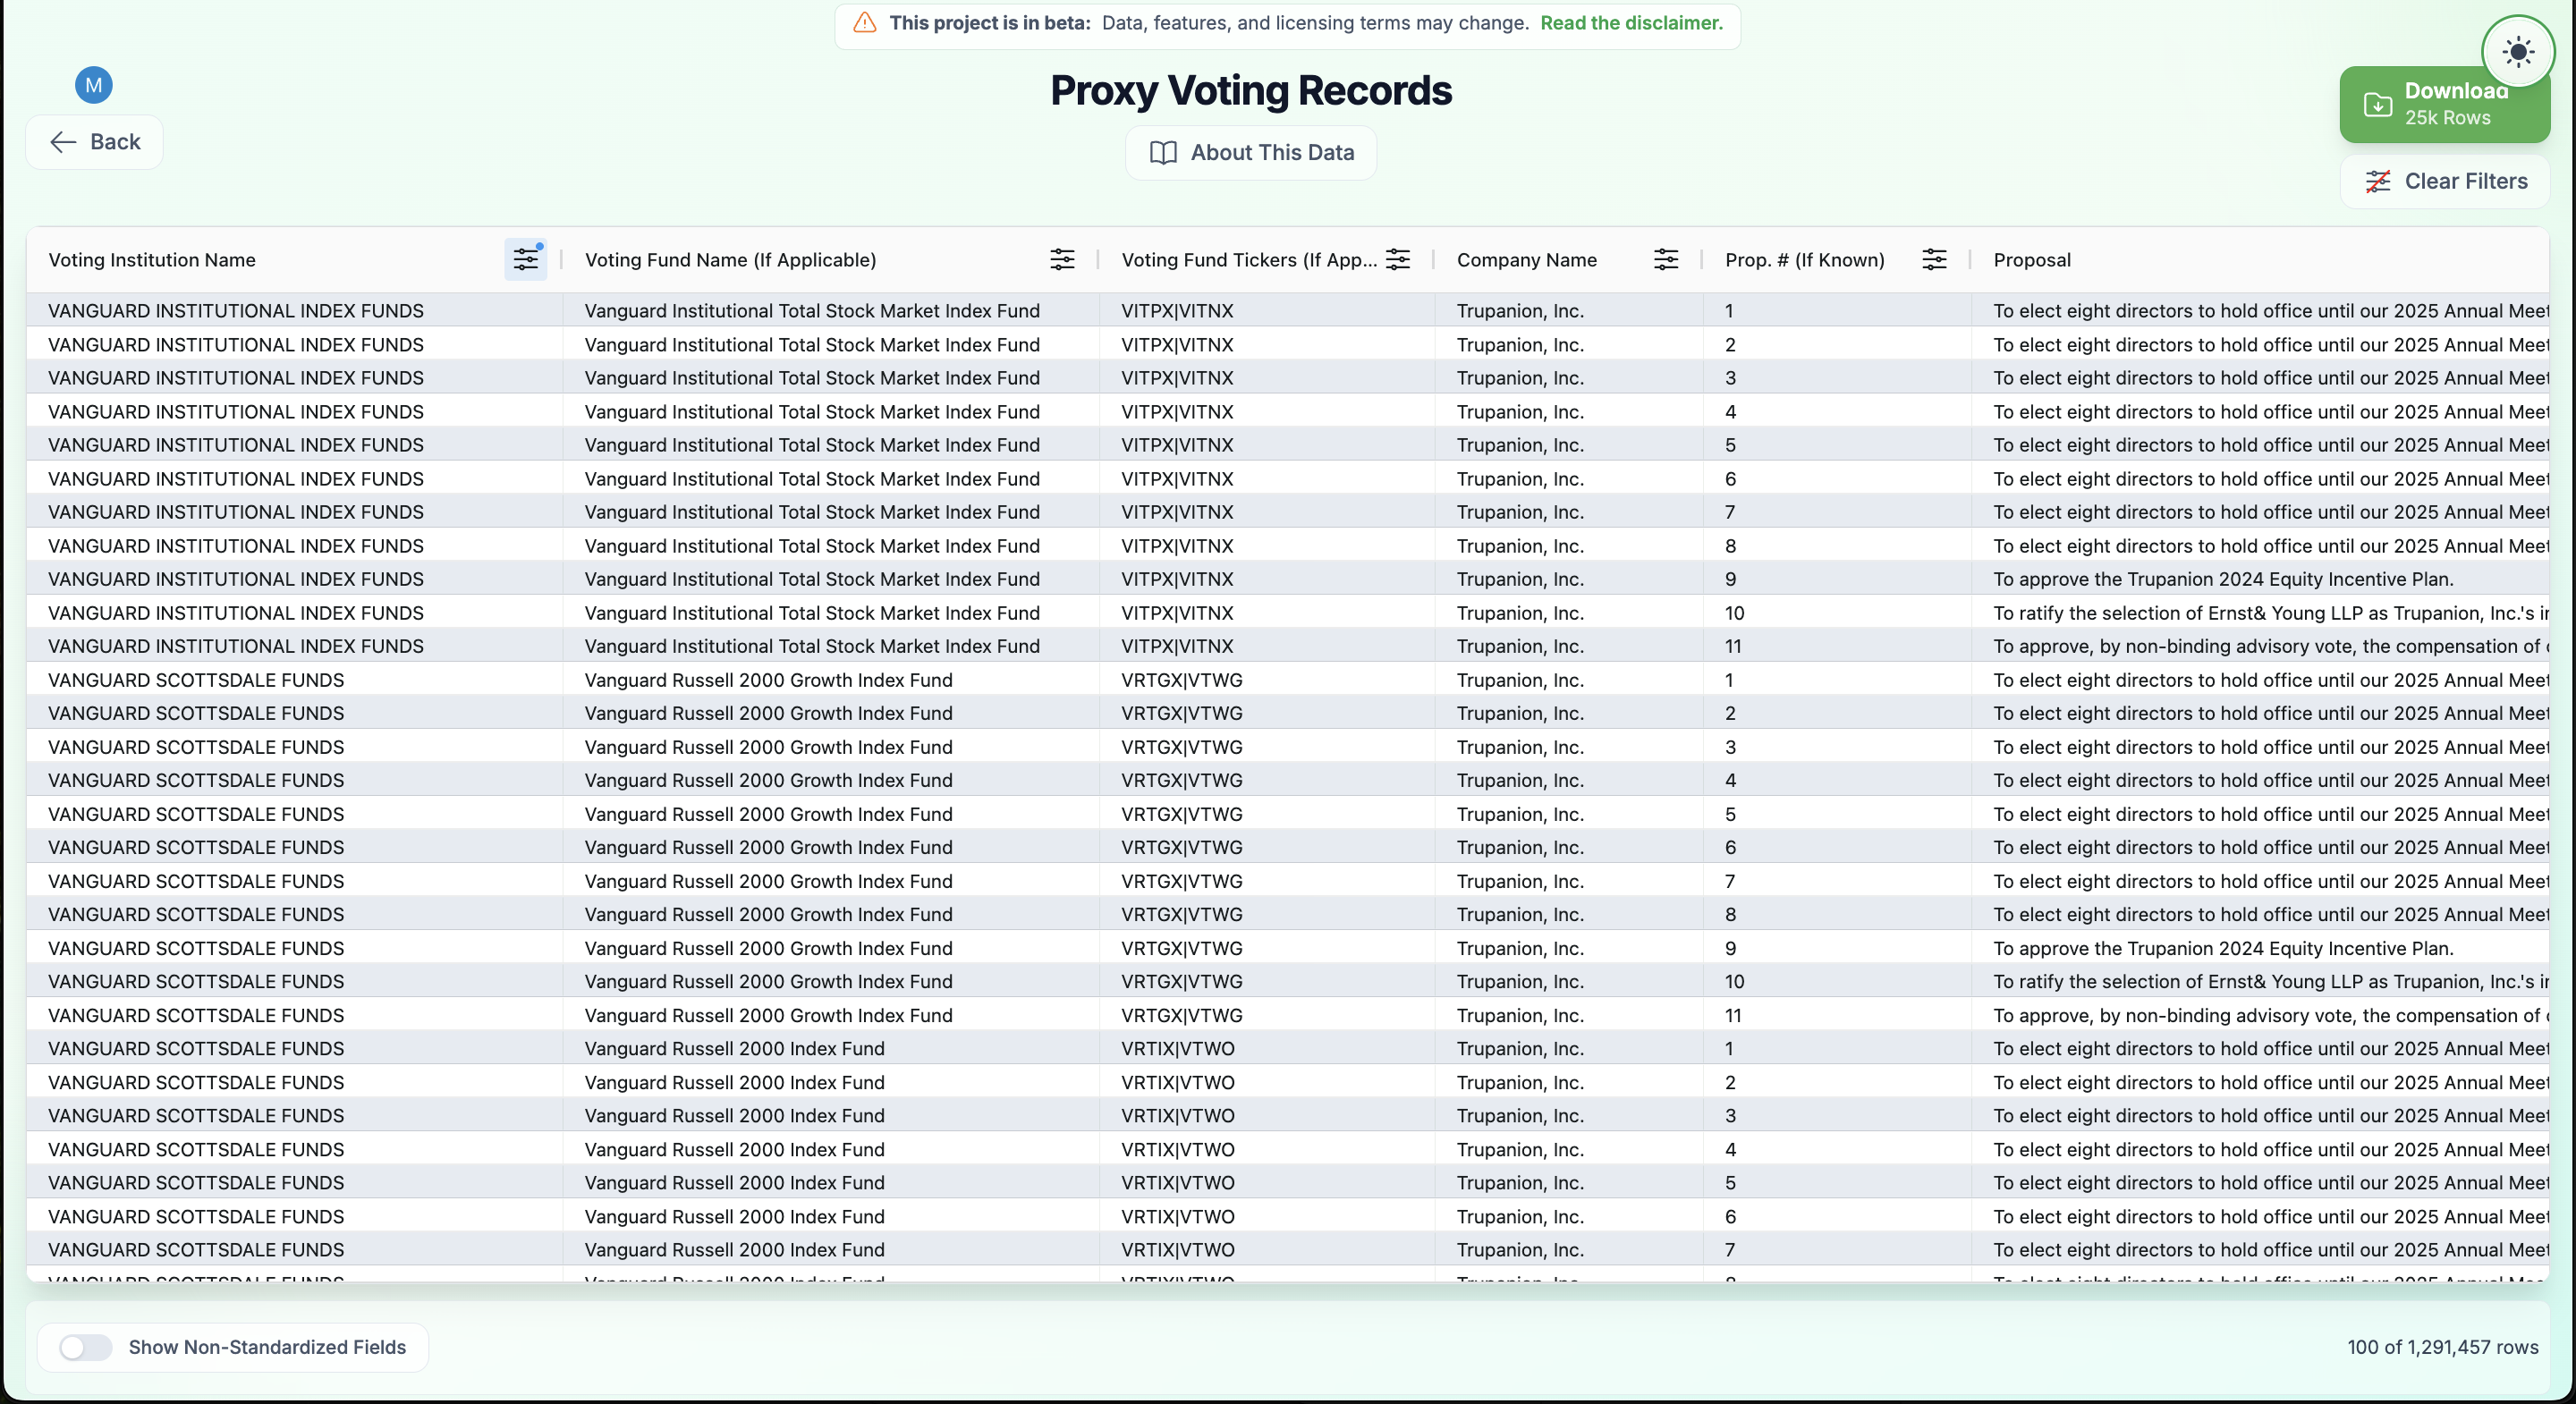The image size is (2576, 1404).
Task: Sort by Voting Fund Name (If Applicable) header
Action: pyautogui.click(x=730, y=260)
